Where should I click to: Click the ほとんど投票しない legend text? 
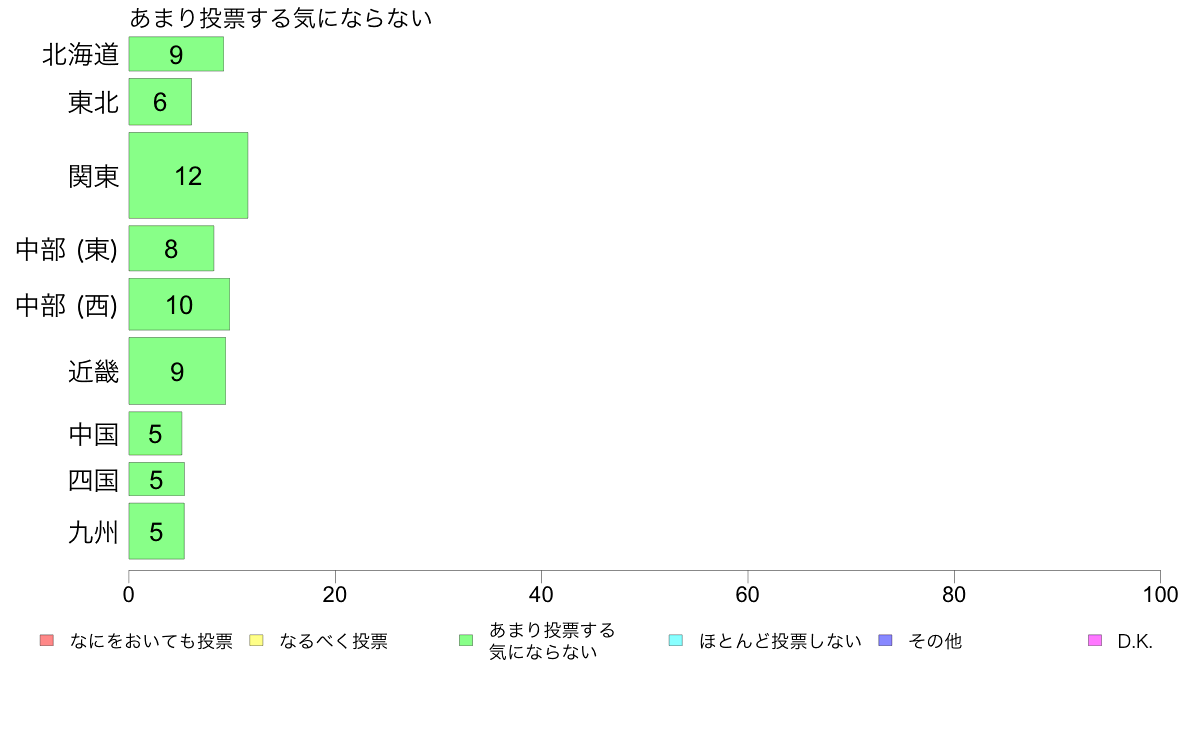pyautogui.click(x=780, y=641)
